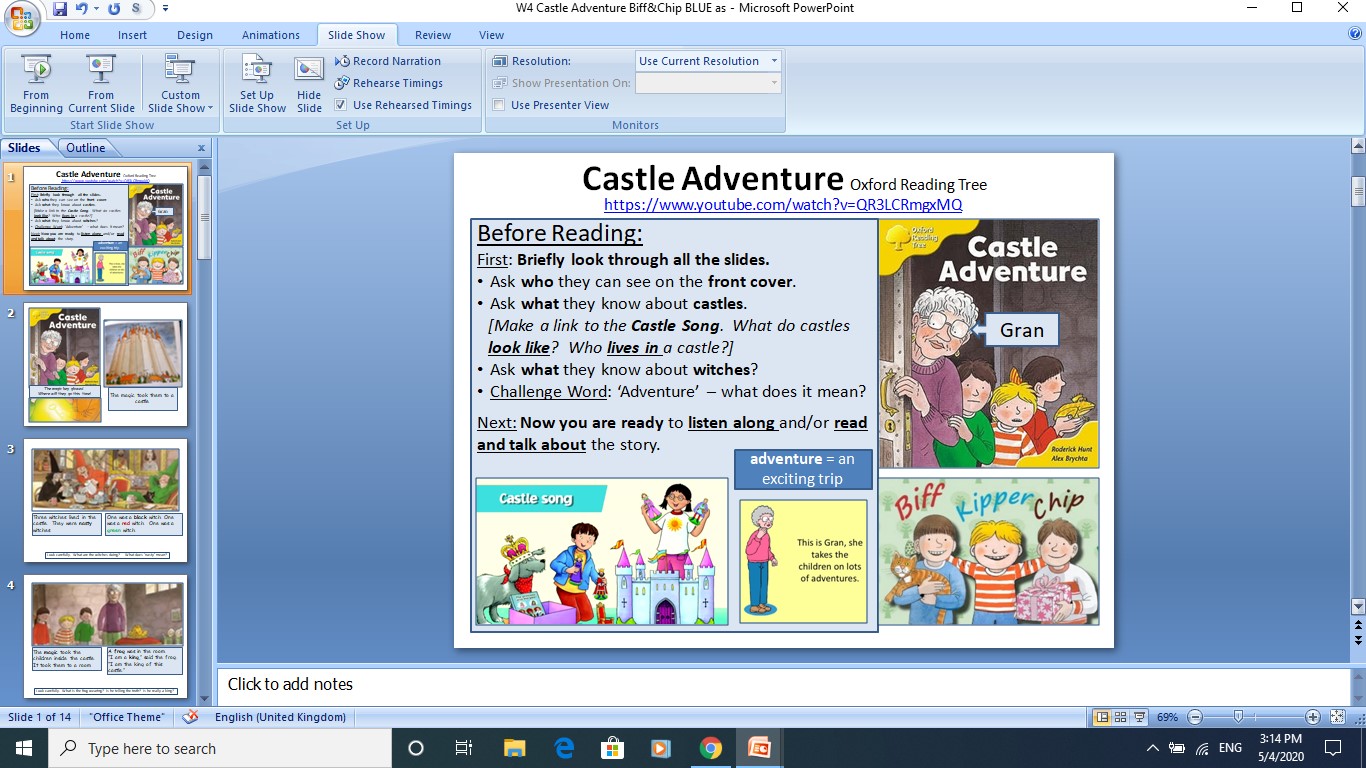Select slide 3 thumbnail
Viewport: 1366px width, 768px height.
tap(105, 500)
